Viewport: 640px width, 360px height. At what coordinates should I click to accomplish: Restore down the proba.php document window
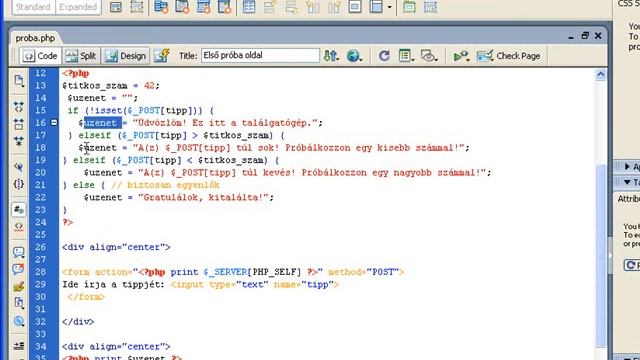coord(585,36)
